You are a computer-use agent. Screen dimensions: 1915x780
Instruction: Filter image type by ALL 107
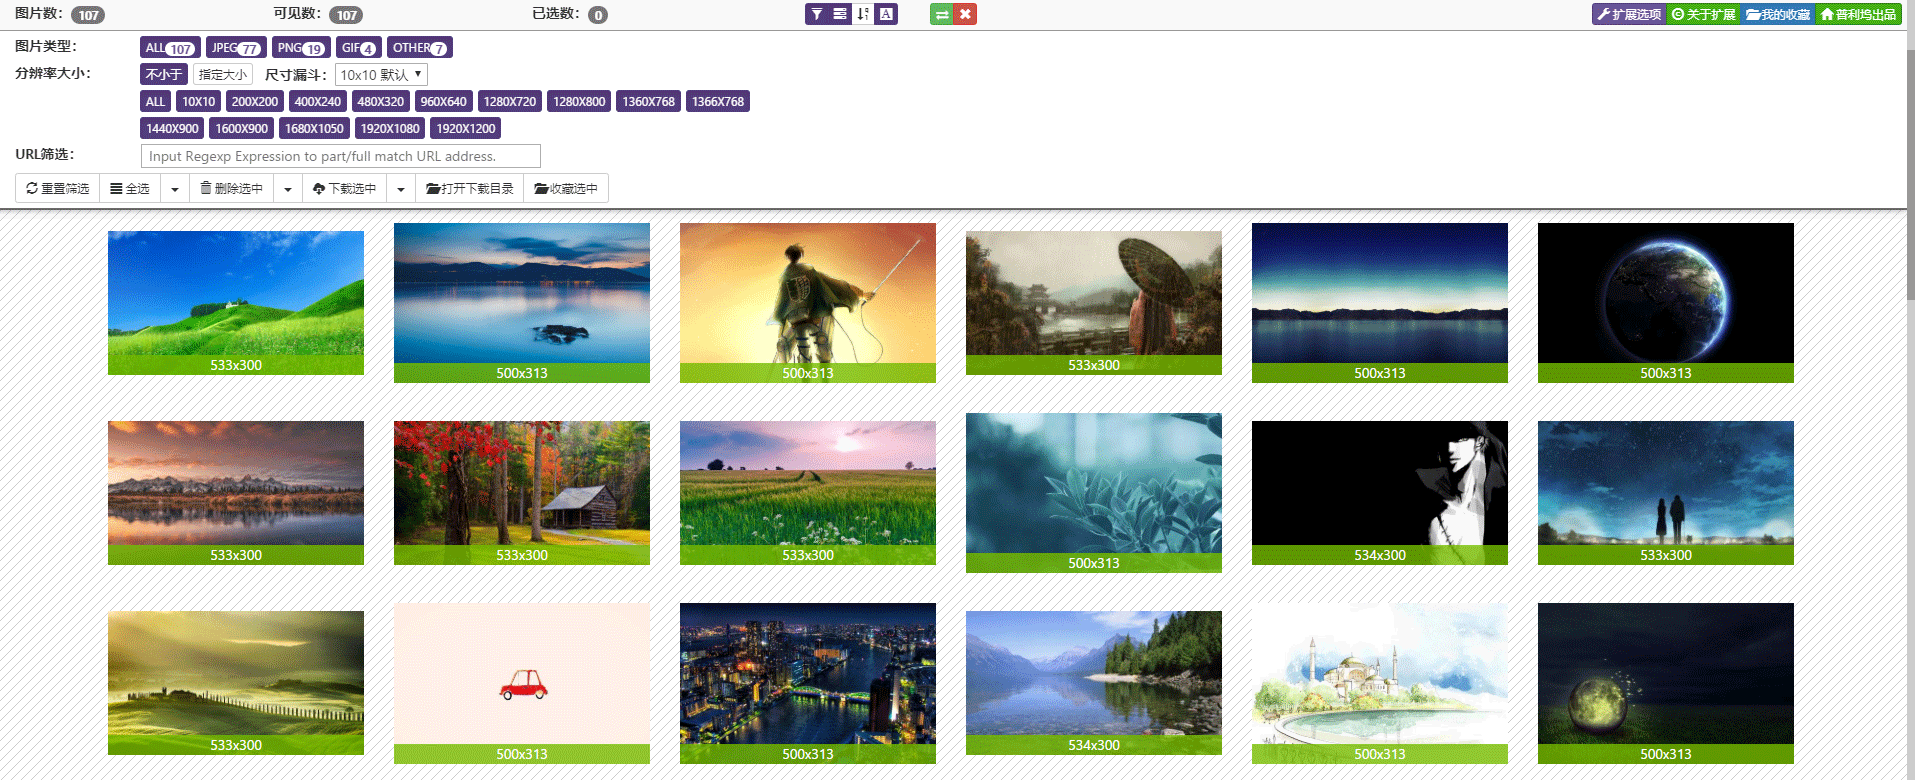click(x=170, y=47)
